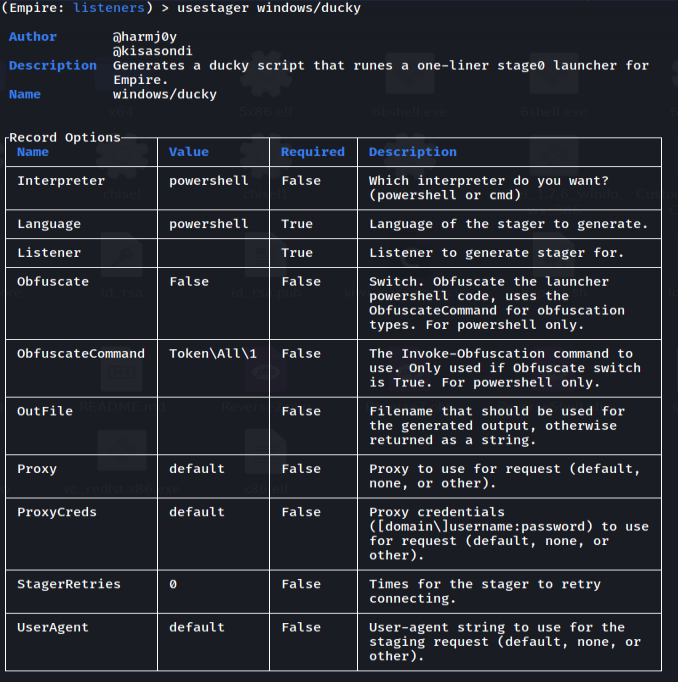Click the Language powershell value

(209, 224)
